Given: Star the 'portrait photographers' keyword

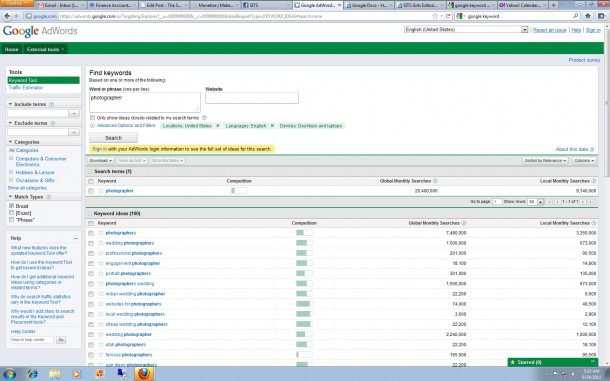Looking at the screenshot, I should (101, 274).
